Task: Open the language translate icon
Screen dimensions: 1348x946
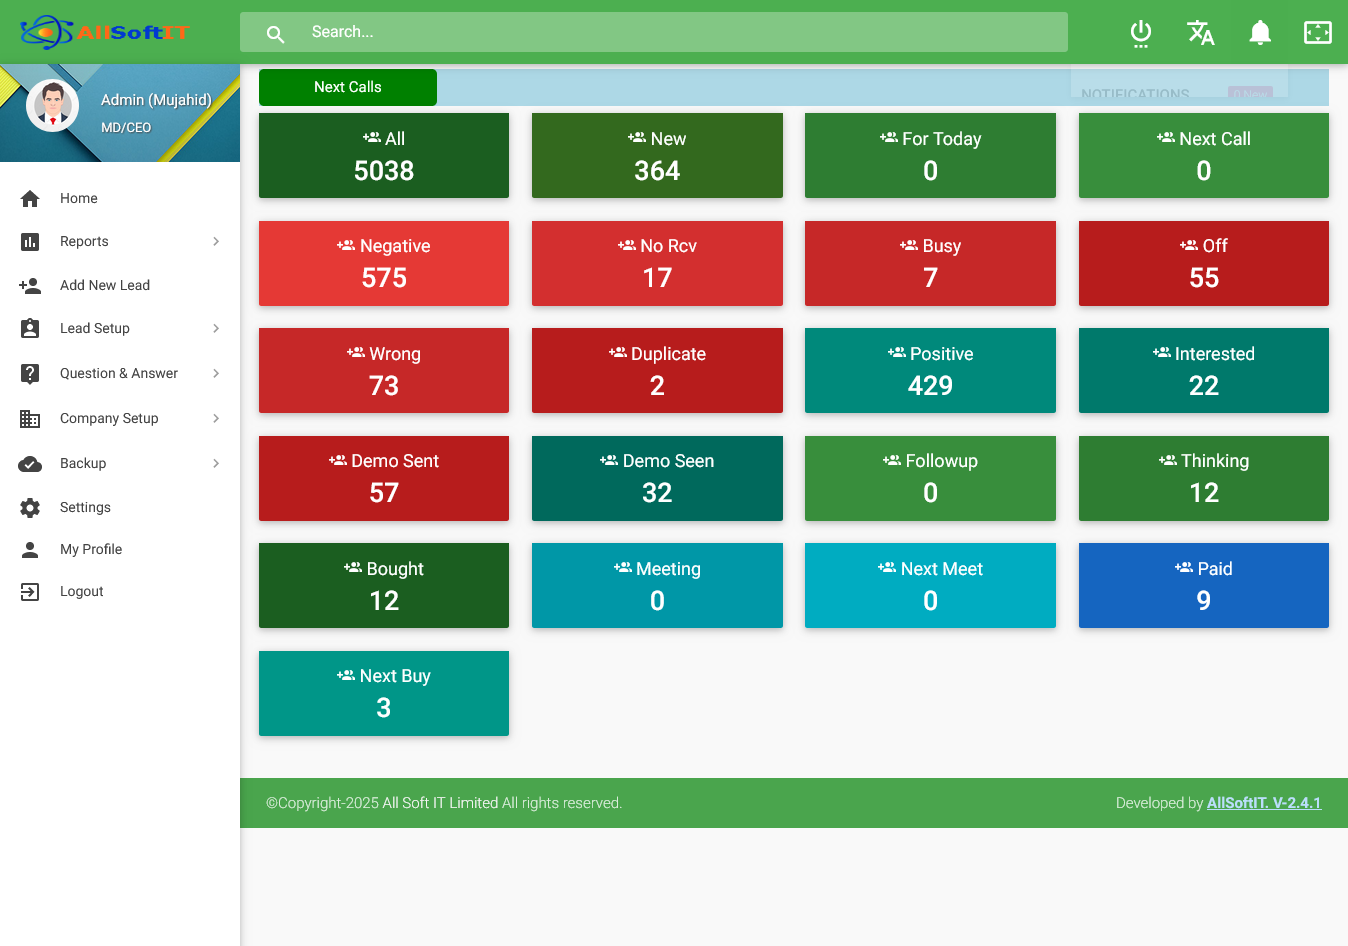Action: [x=1200, y=33]
